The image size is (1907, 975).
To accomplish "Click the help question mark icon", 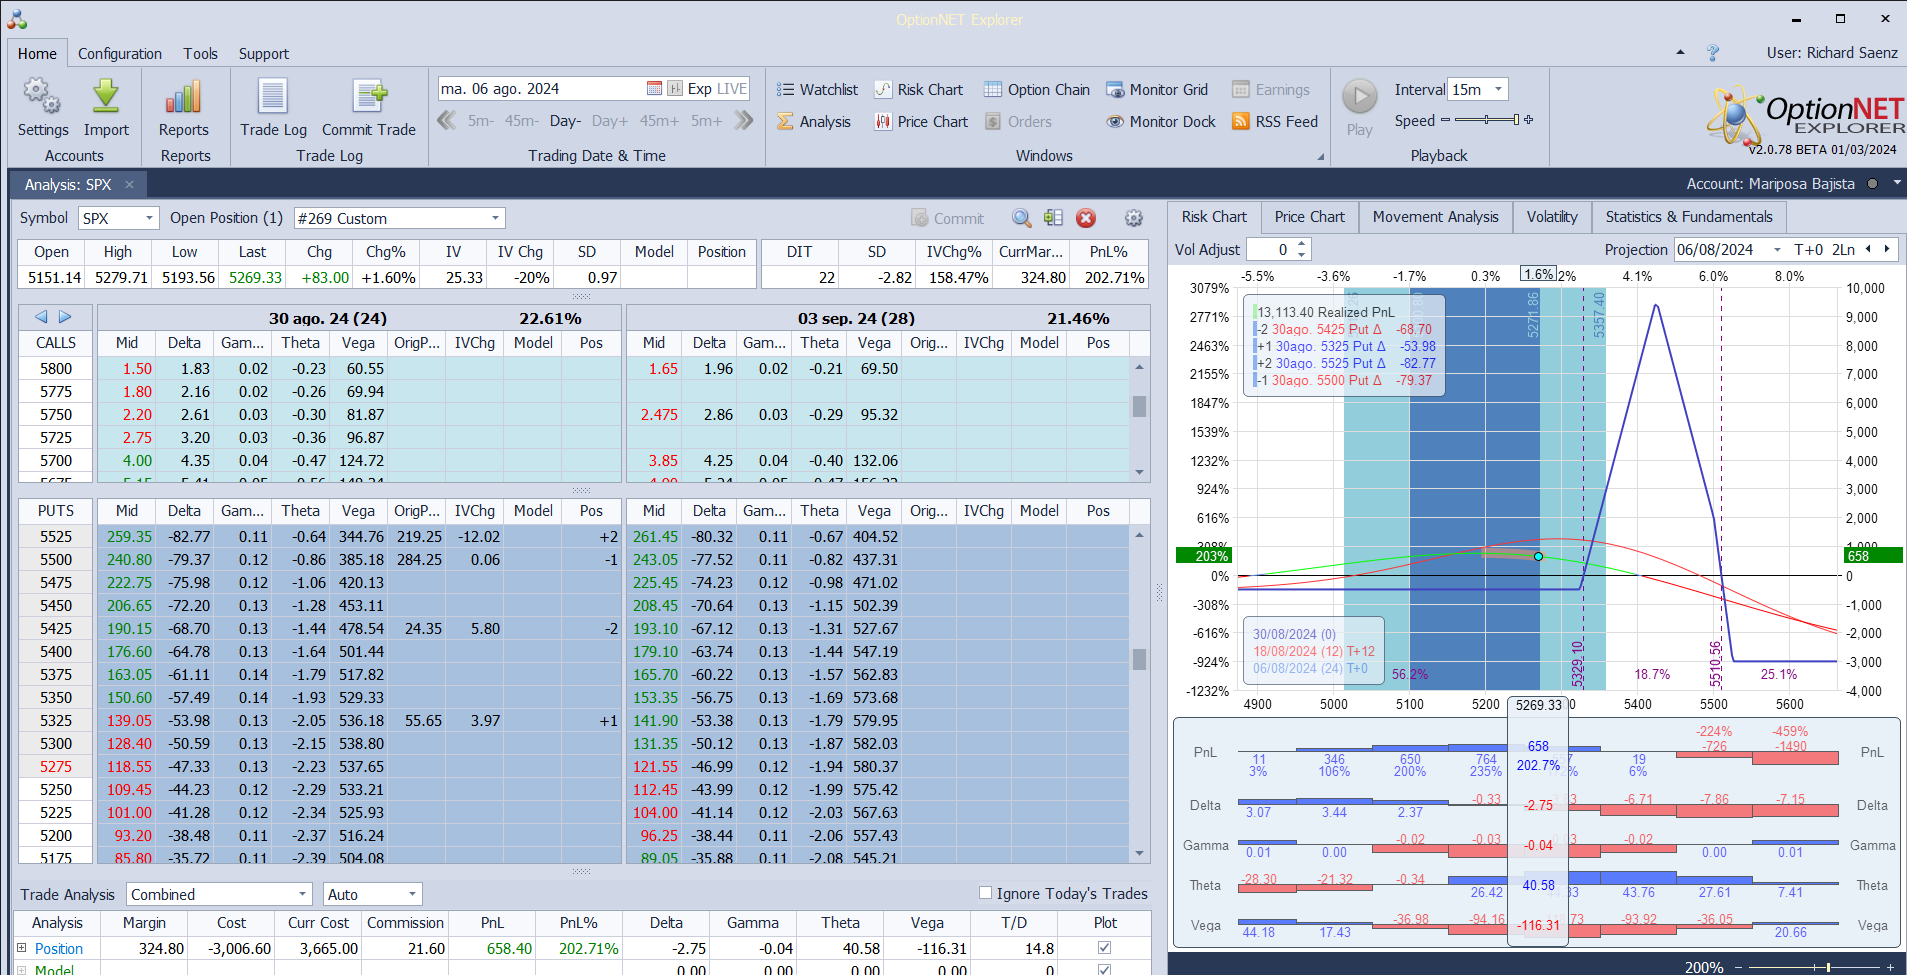I will click(1713, 53).
